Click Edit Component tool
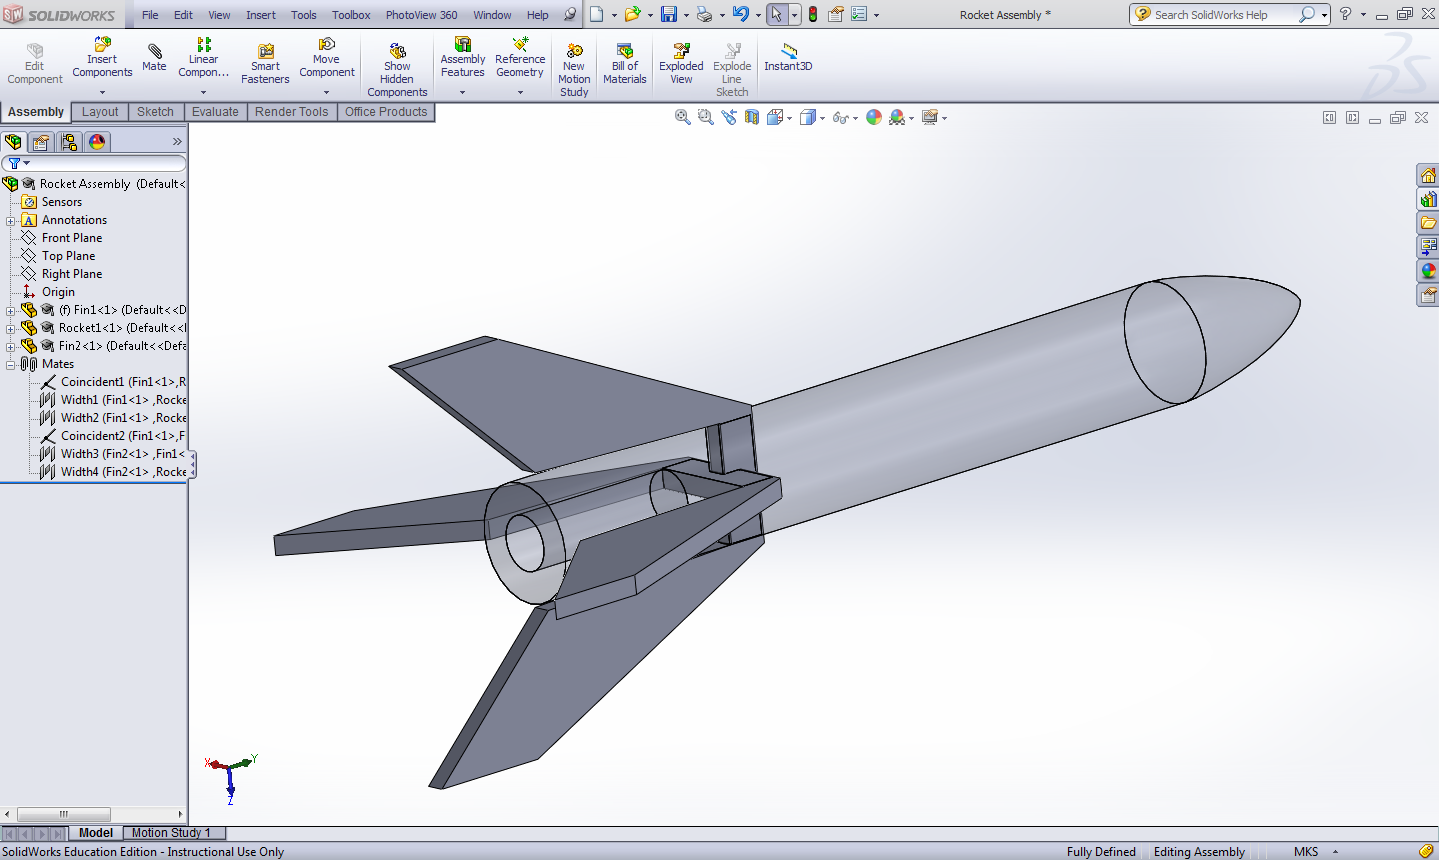The height and width of the screenshot is (860, 1439). [x=34, y=64]
